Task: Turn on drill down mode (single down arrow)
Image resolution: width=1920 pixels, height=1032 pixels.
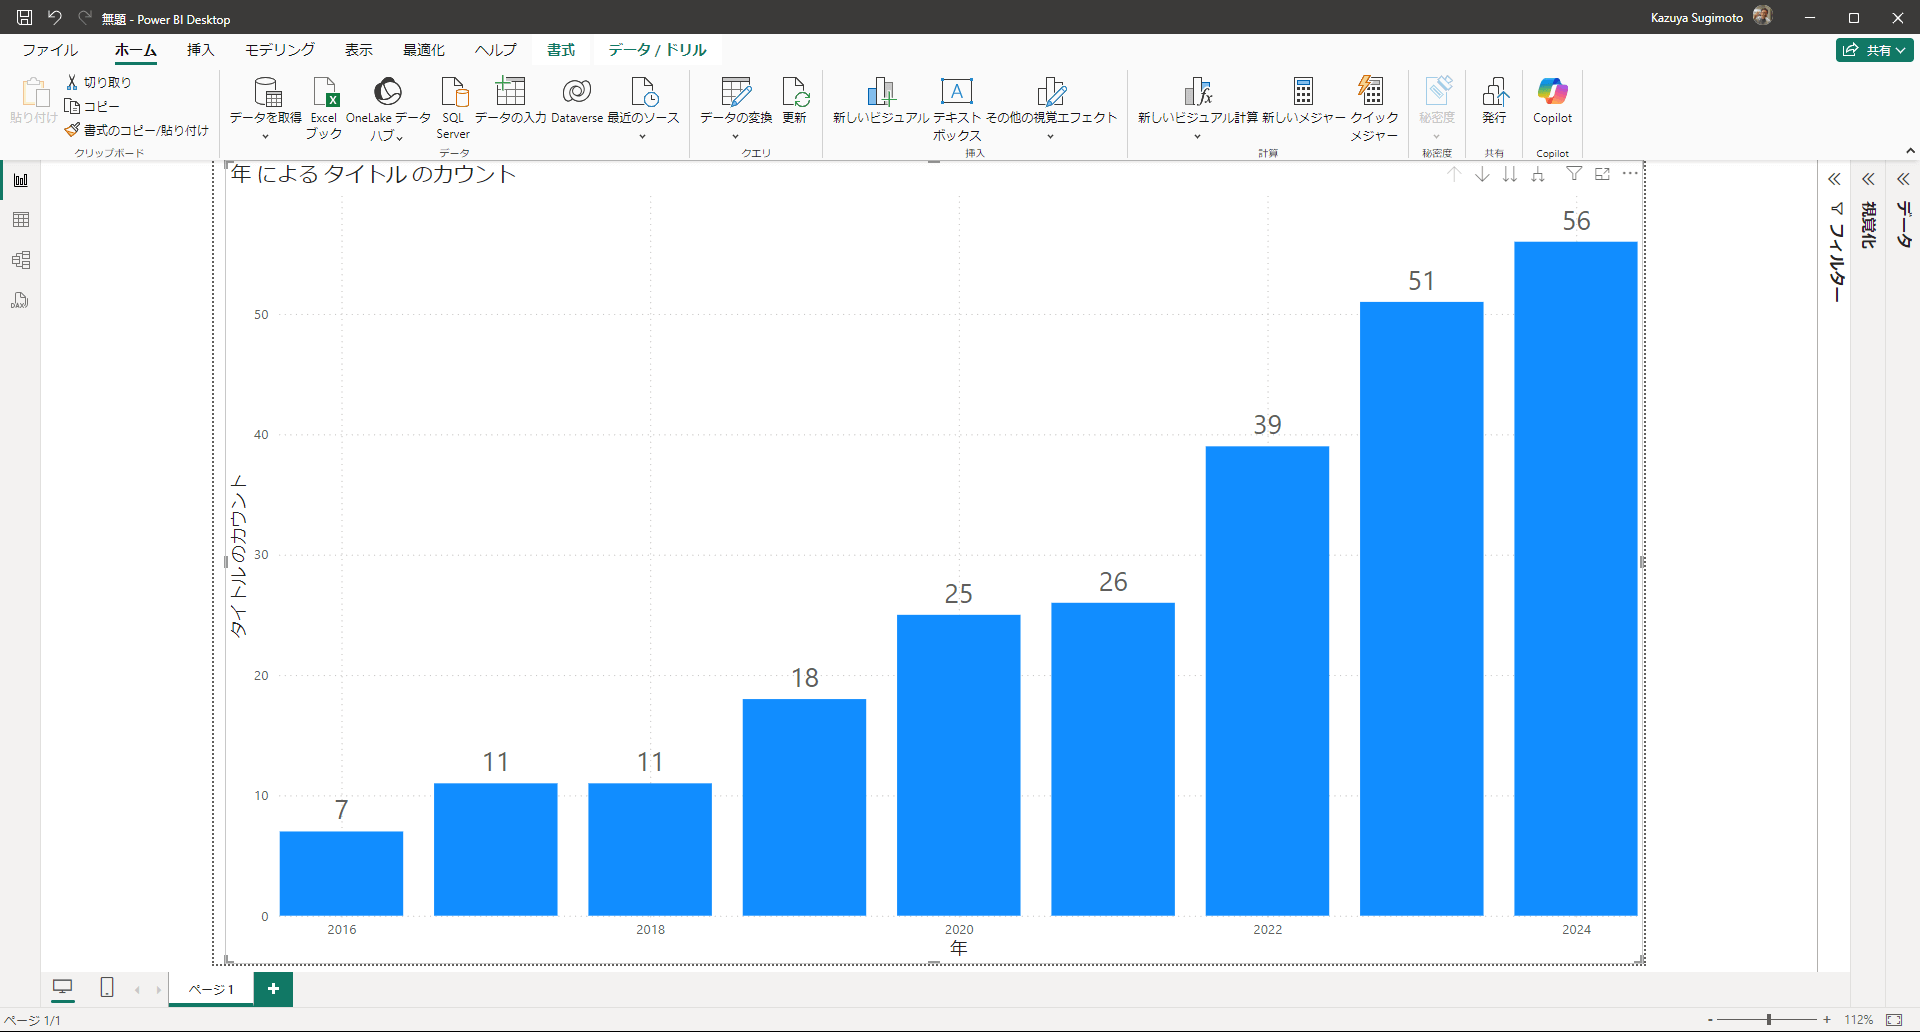Action: 1482,174
